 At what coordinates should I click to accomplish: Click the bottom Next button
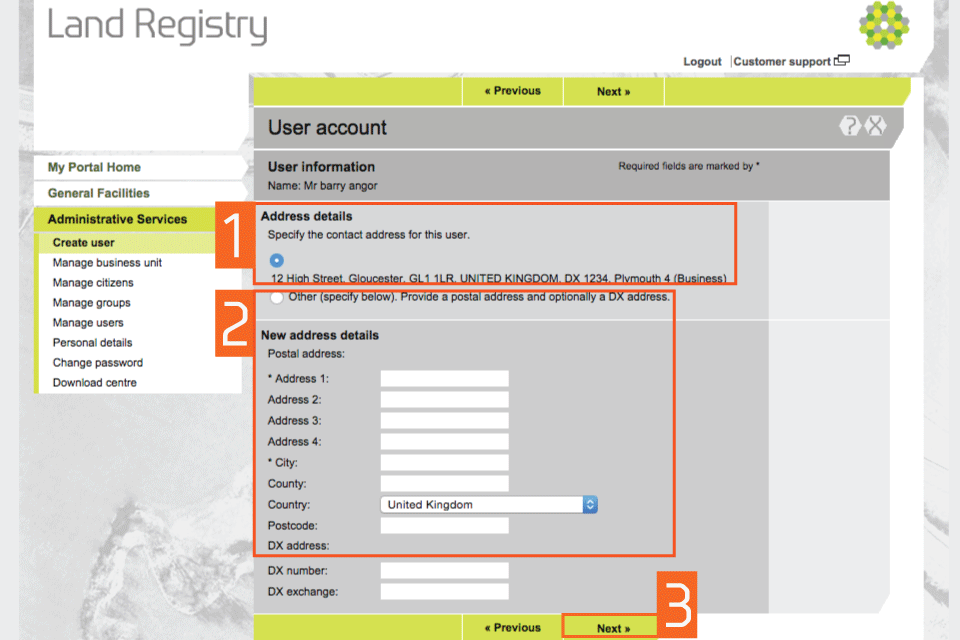click(x=612, y=628)
